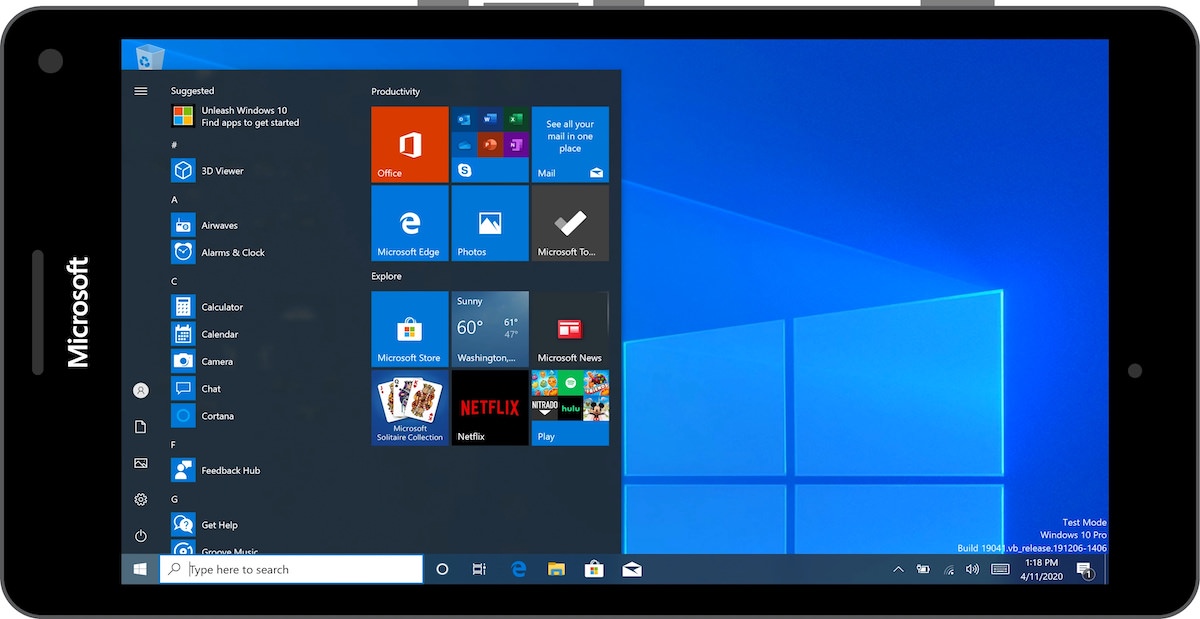Open the Netflix tile
This screenshot has height=619, width=1200.
coord(490,408)
